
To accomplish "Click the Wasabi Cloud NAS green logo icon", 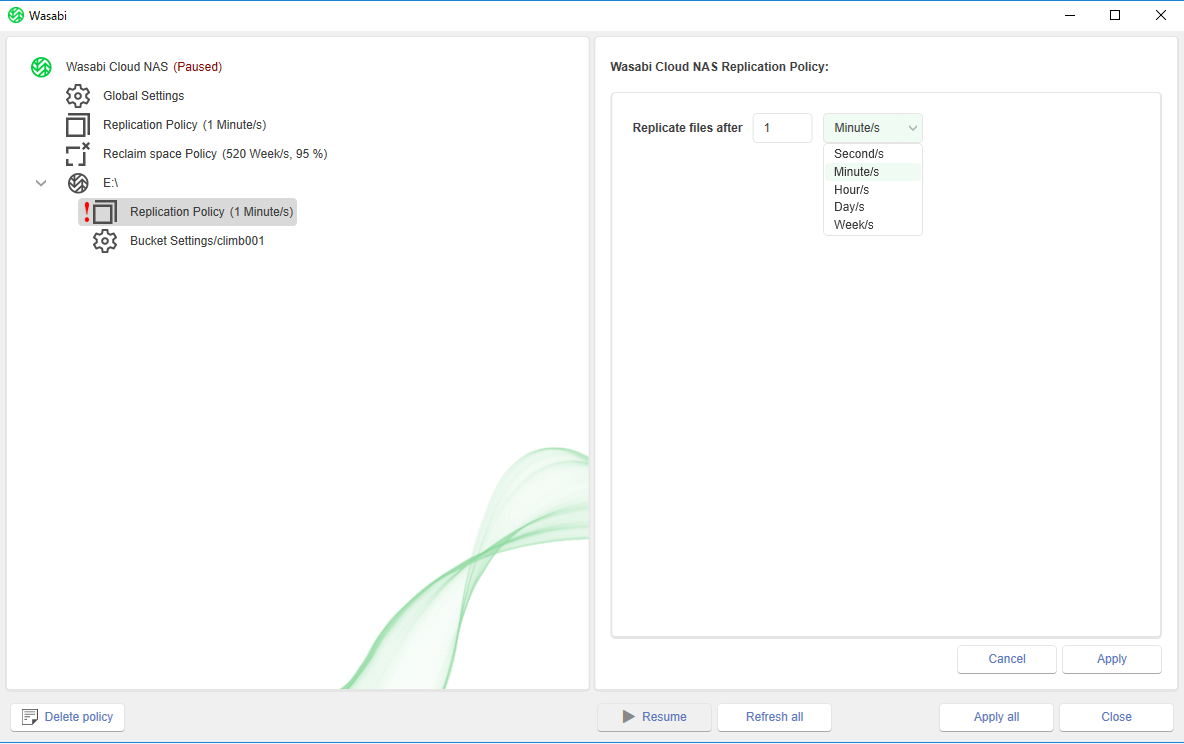I will (42, 67).
